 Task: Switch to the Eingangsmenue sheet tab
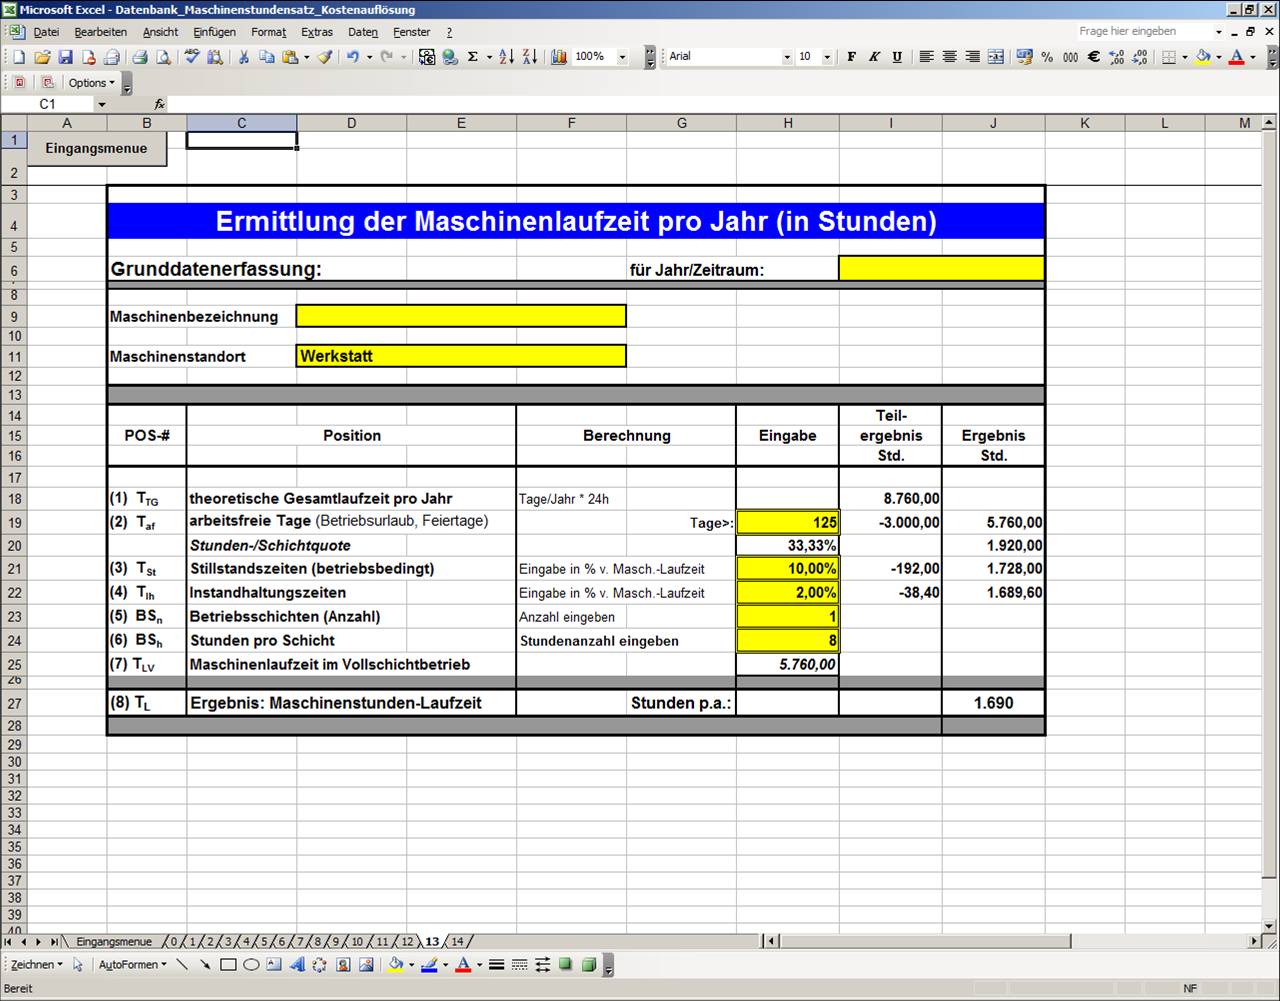pos(114,942)
